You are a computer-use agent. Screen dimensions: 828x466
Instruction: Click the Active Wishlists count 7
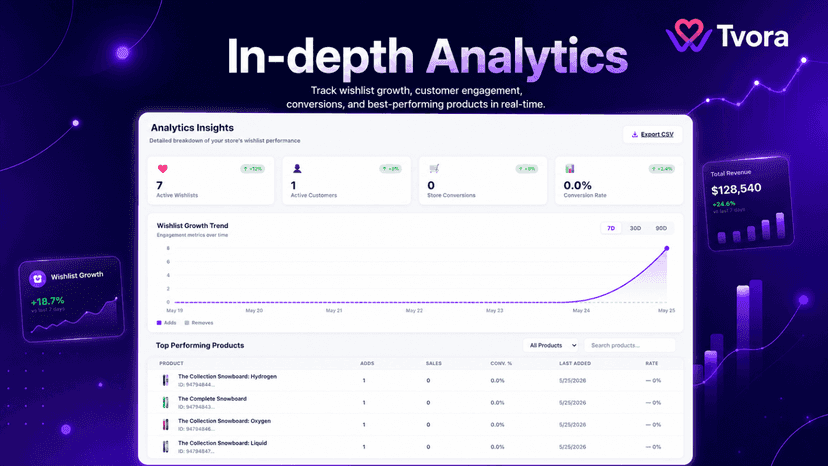click(159, 185)
